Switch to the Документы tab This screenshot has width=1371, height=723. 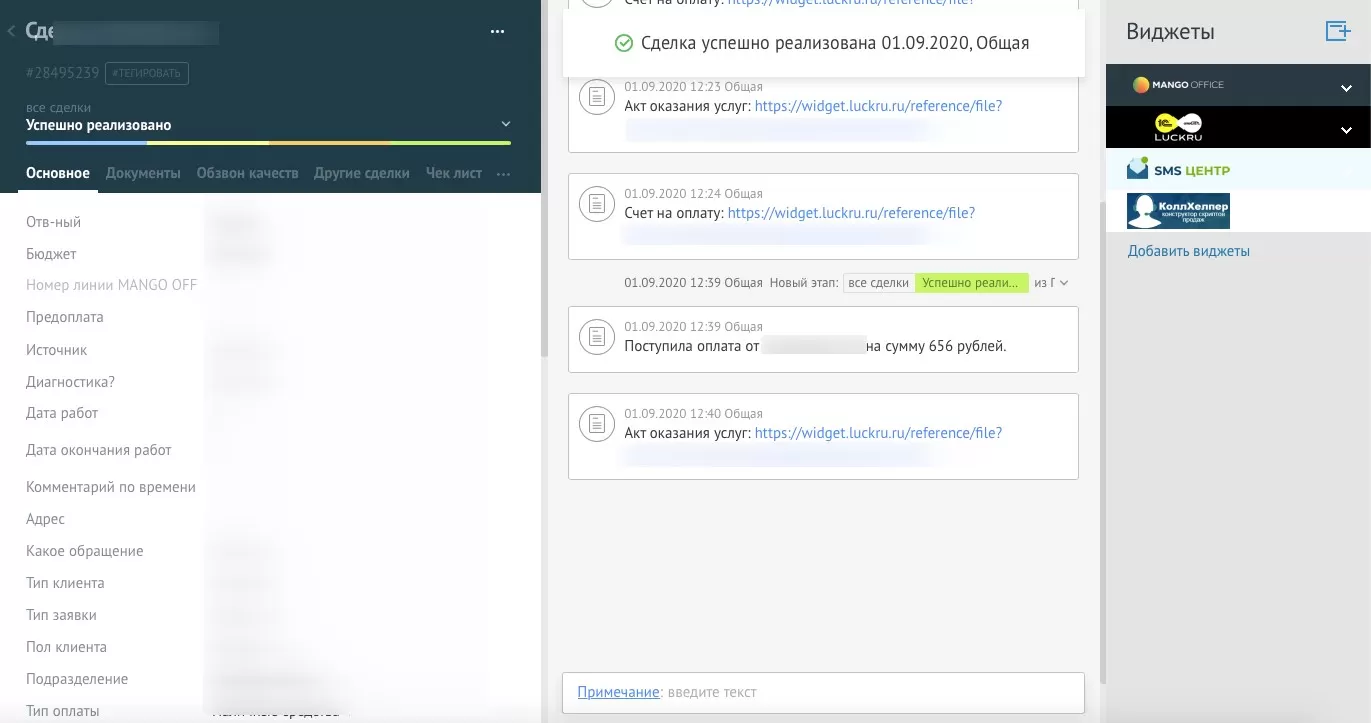[x=143, y=173]
